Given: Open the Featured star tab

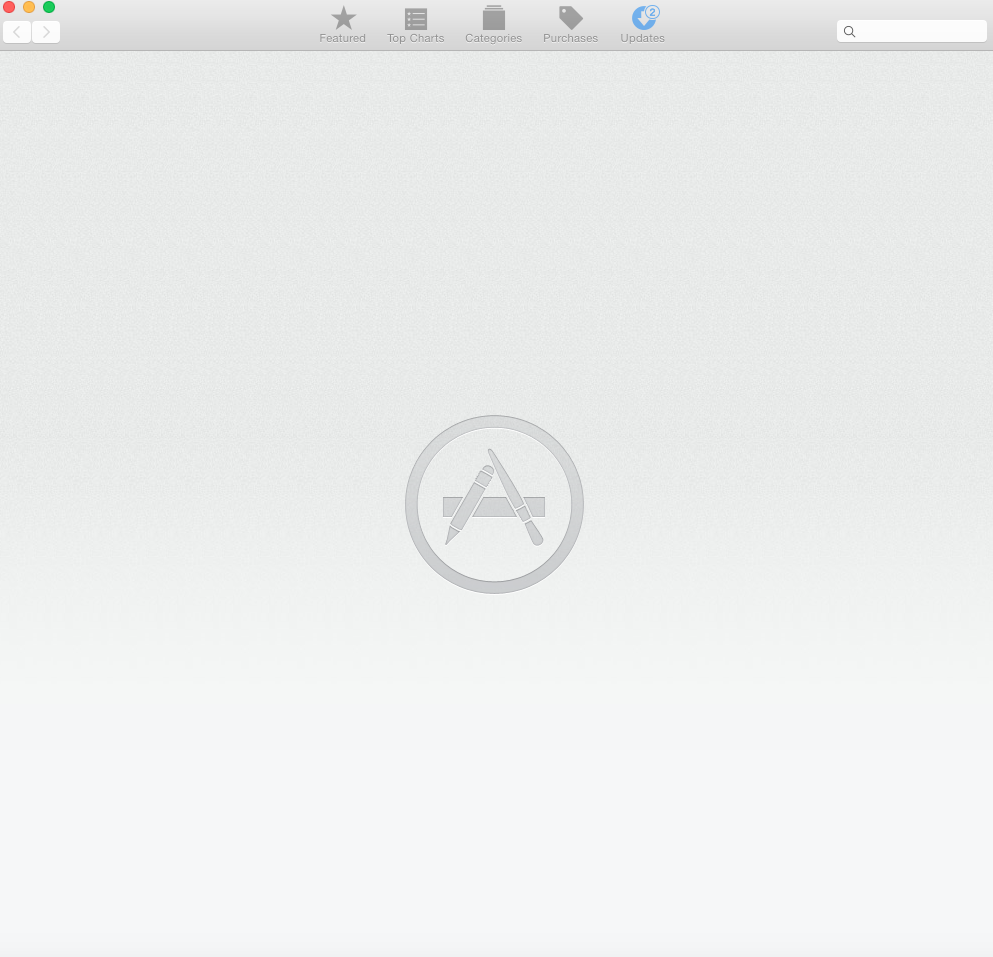Looking at the screenshot, I should pyautogui.click(x=343, y=25).
